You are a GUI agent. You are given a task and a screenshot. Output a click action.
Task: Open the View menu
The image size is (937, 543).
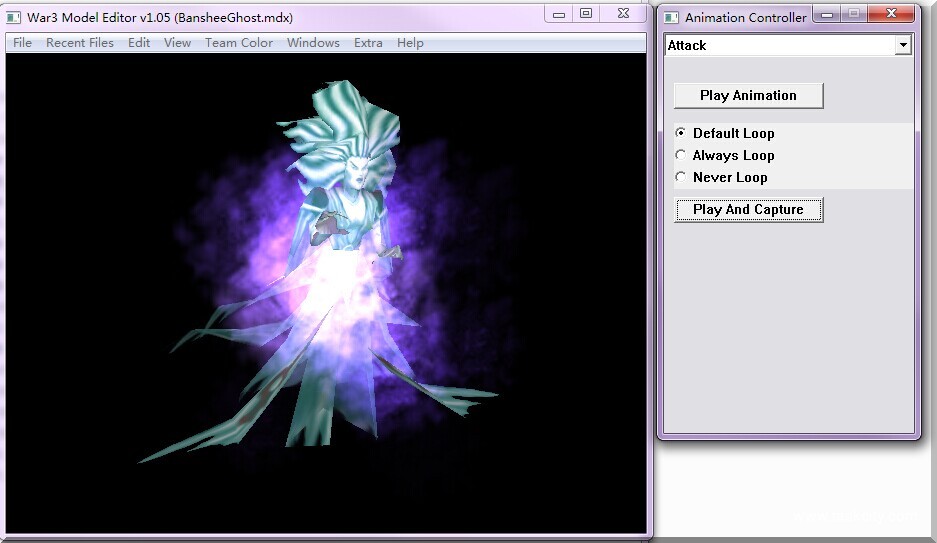pos(177,43)
